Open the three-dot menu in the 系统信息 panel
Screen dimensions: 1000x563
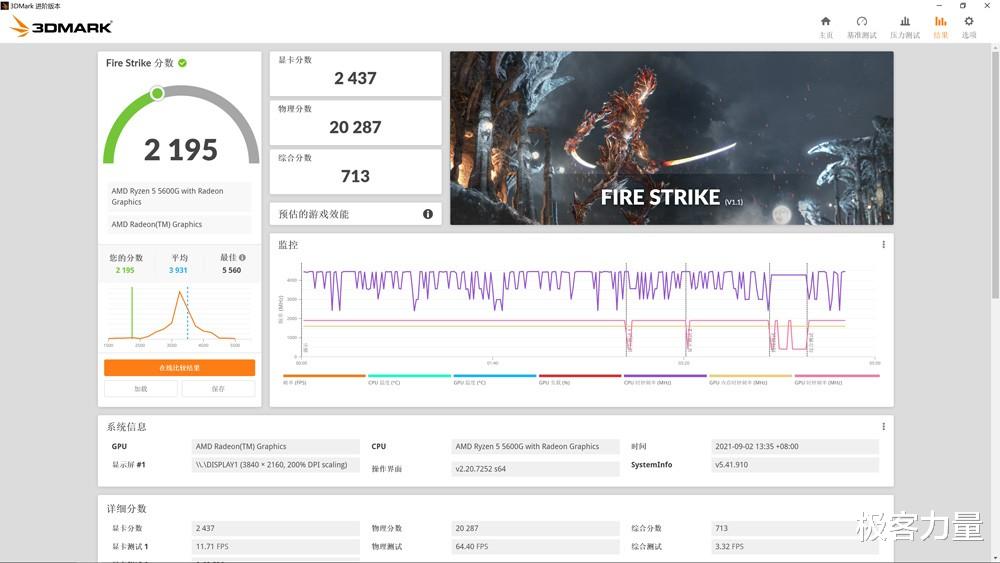point(883,427)
